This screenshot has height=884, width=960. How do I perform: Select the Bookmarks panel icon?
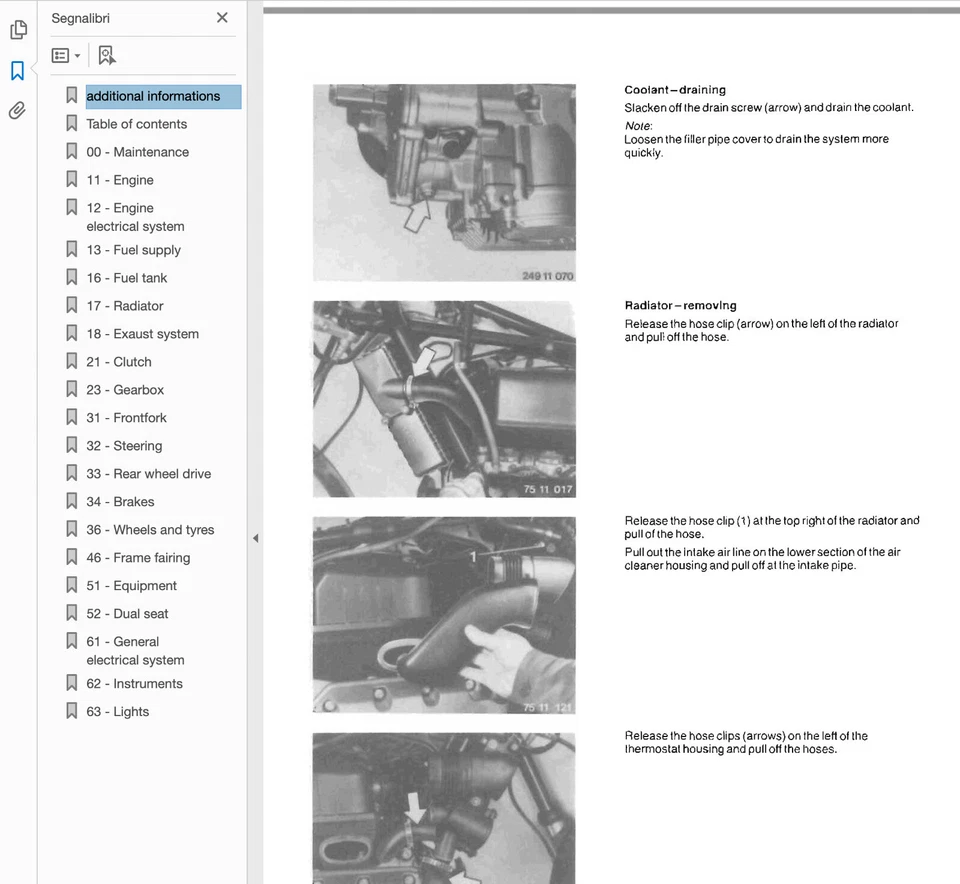click(x=17, y=70)
